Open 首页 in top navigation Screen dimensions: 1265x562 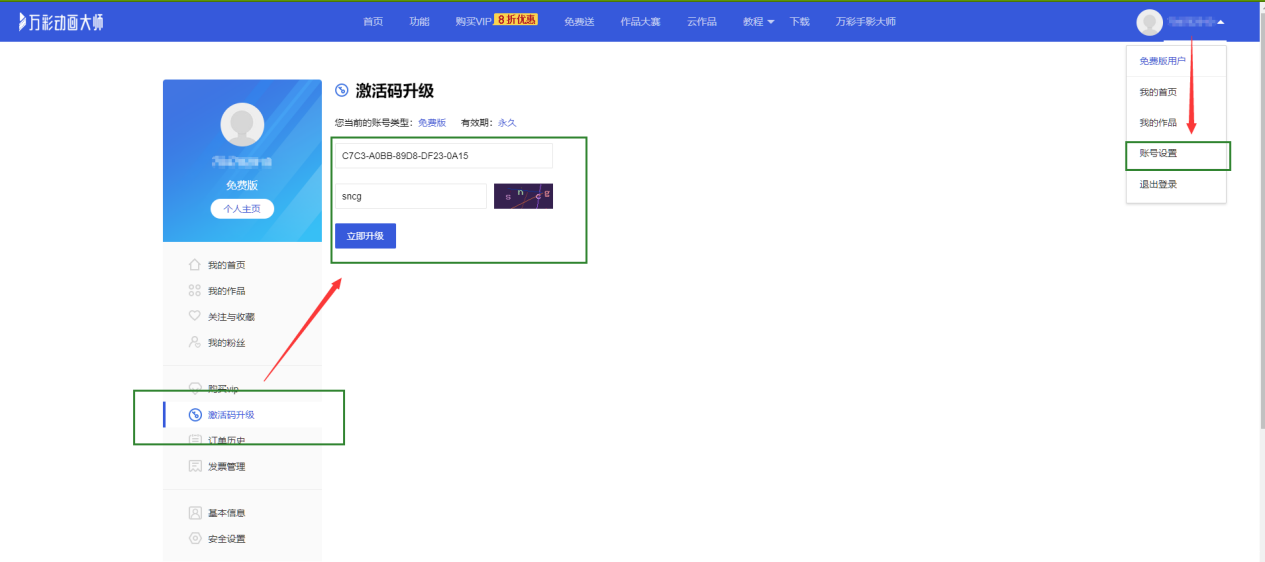373,22
